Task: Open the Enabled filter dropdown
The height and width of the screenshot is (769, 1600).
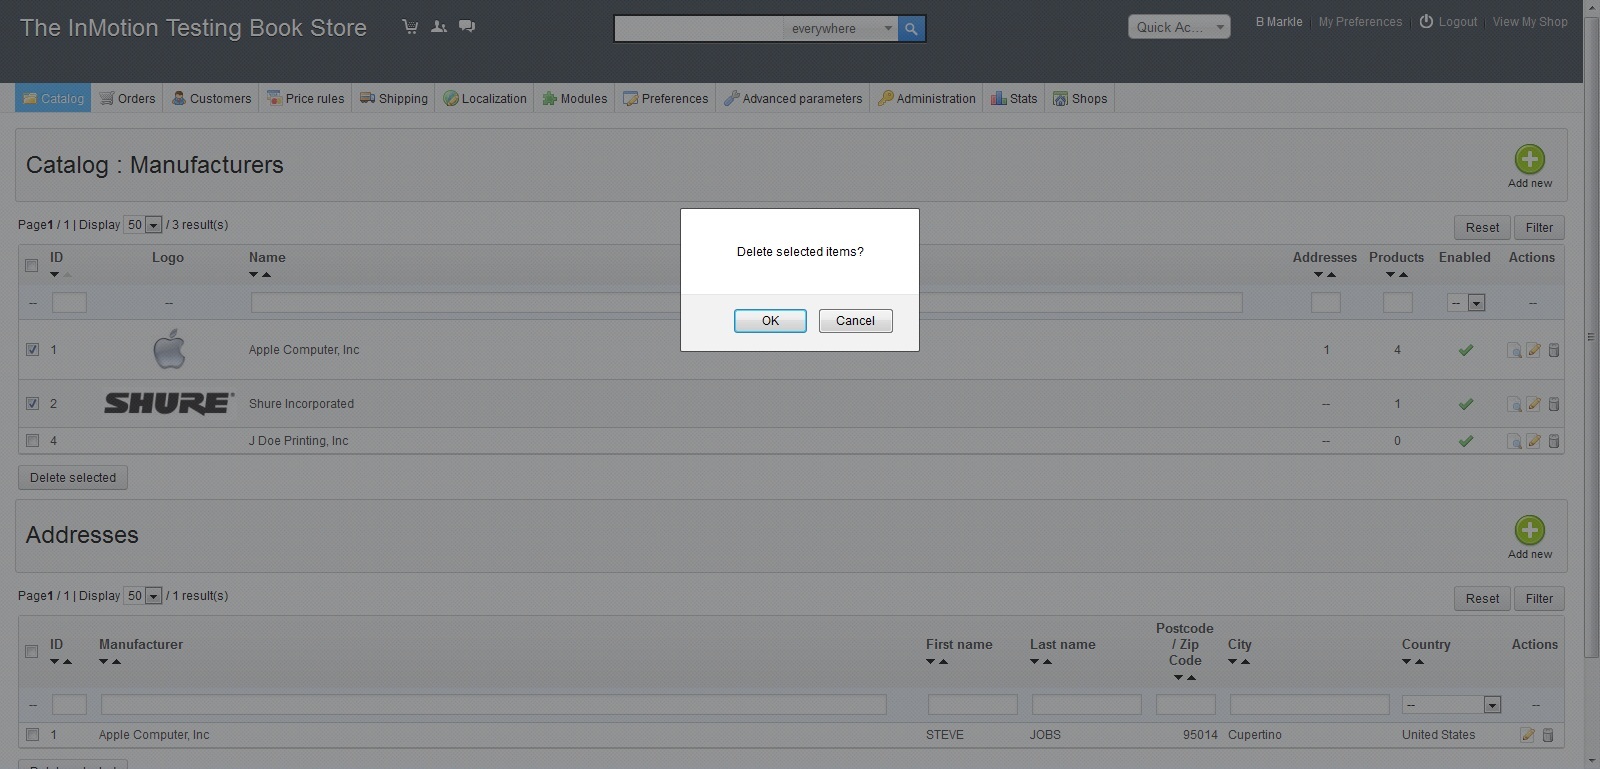Action: coord(1466,303)
